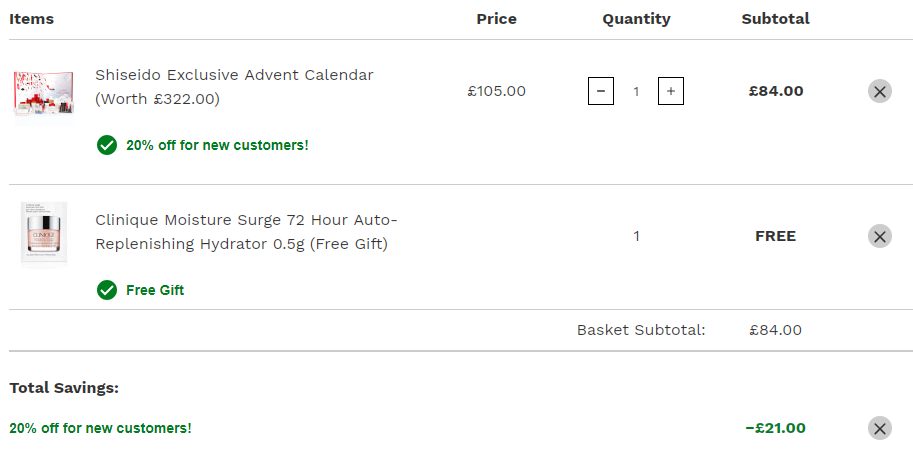Open the Clinique Moisture Surge product image

[44, 234]
